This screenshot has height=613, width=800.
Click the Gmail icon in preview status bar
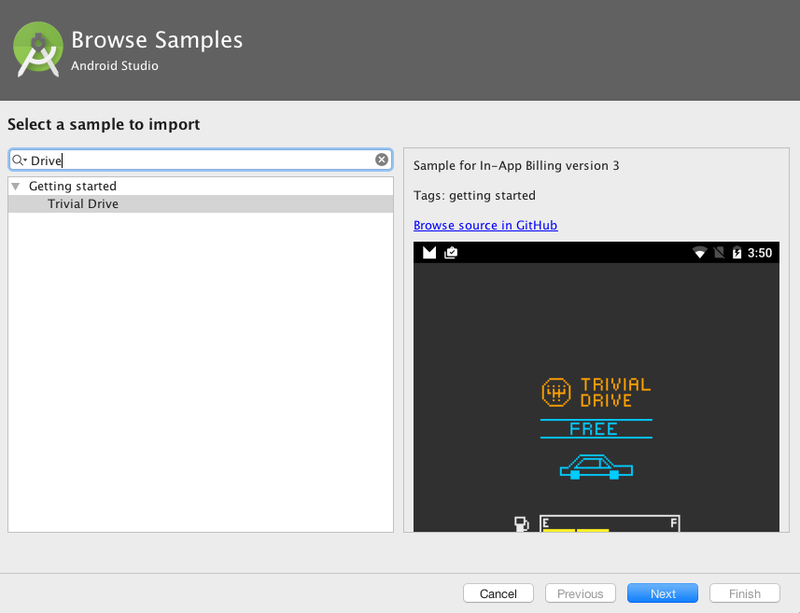[430, 252]
